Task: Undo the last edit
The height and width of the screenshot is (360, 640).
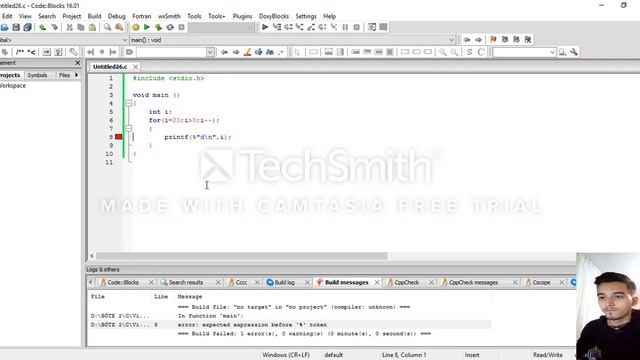Action: click(42, 27)
